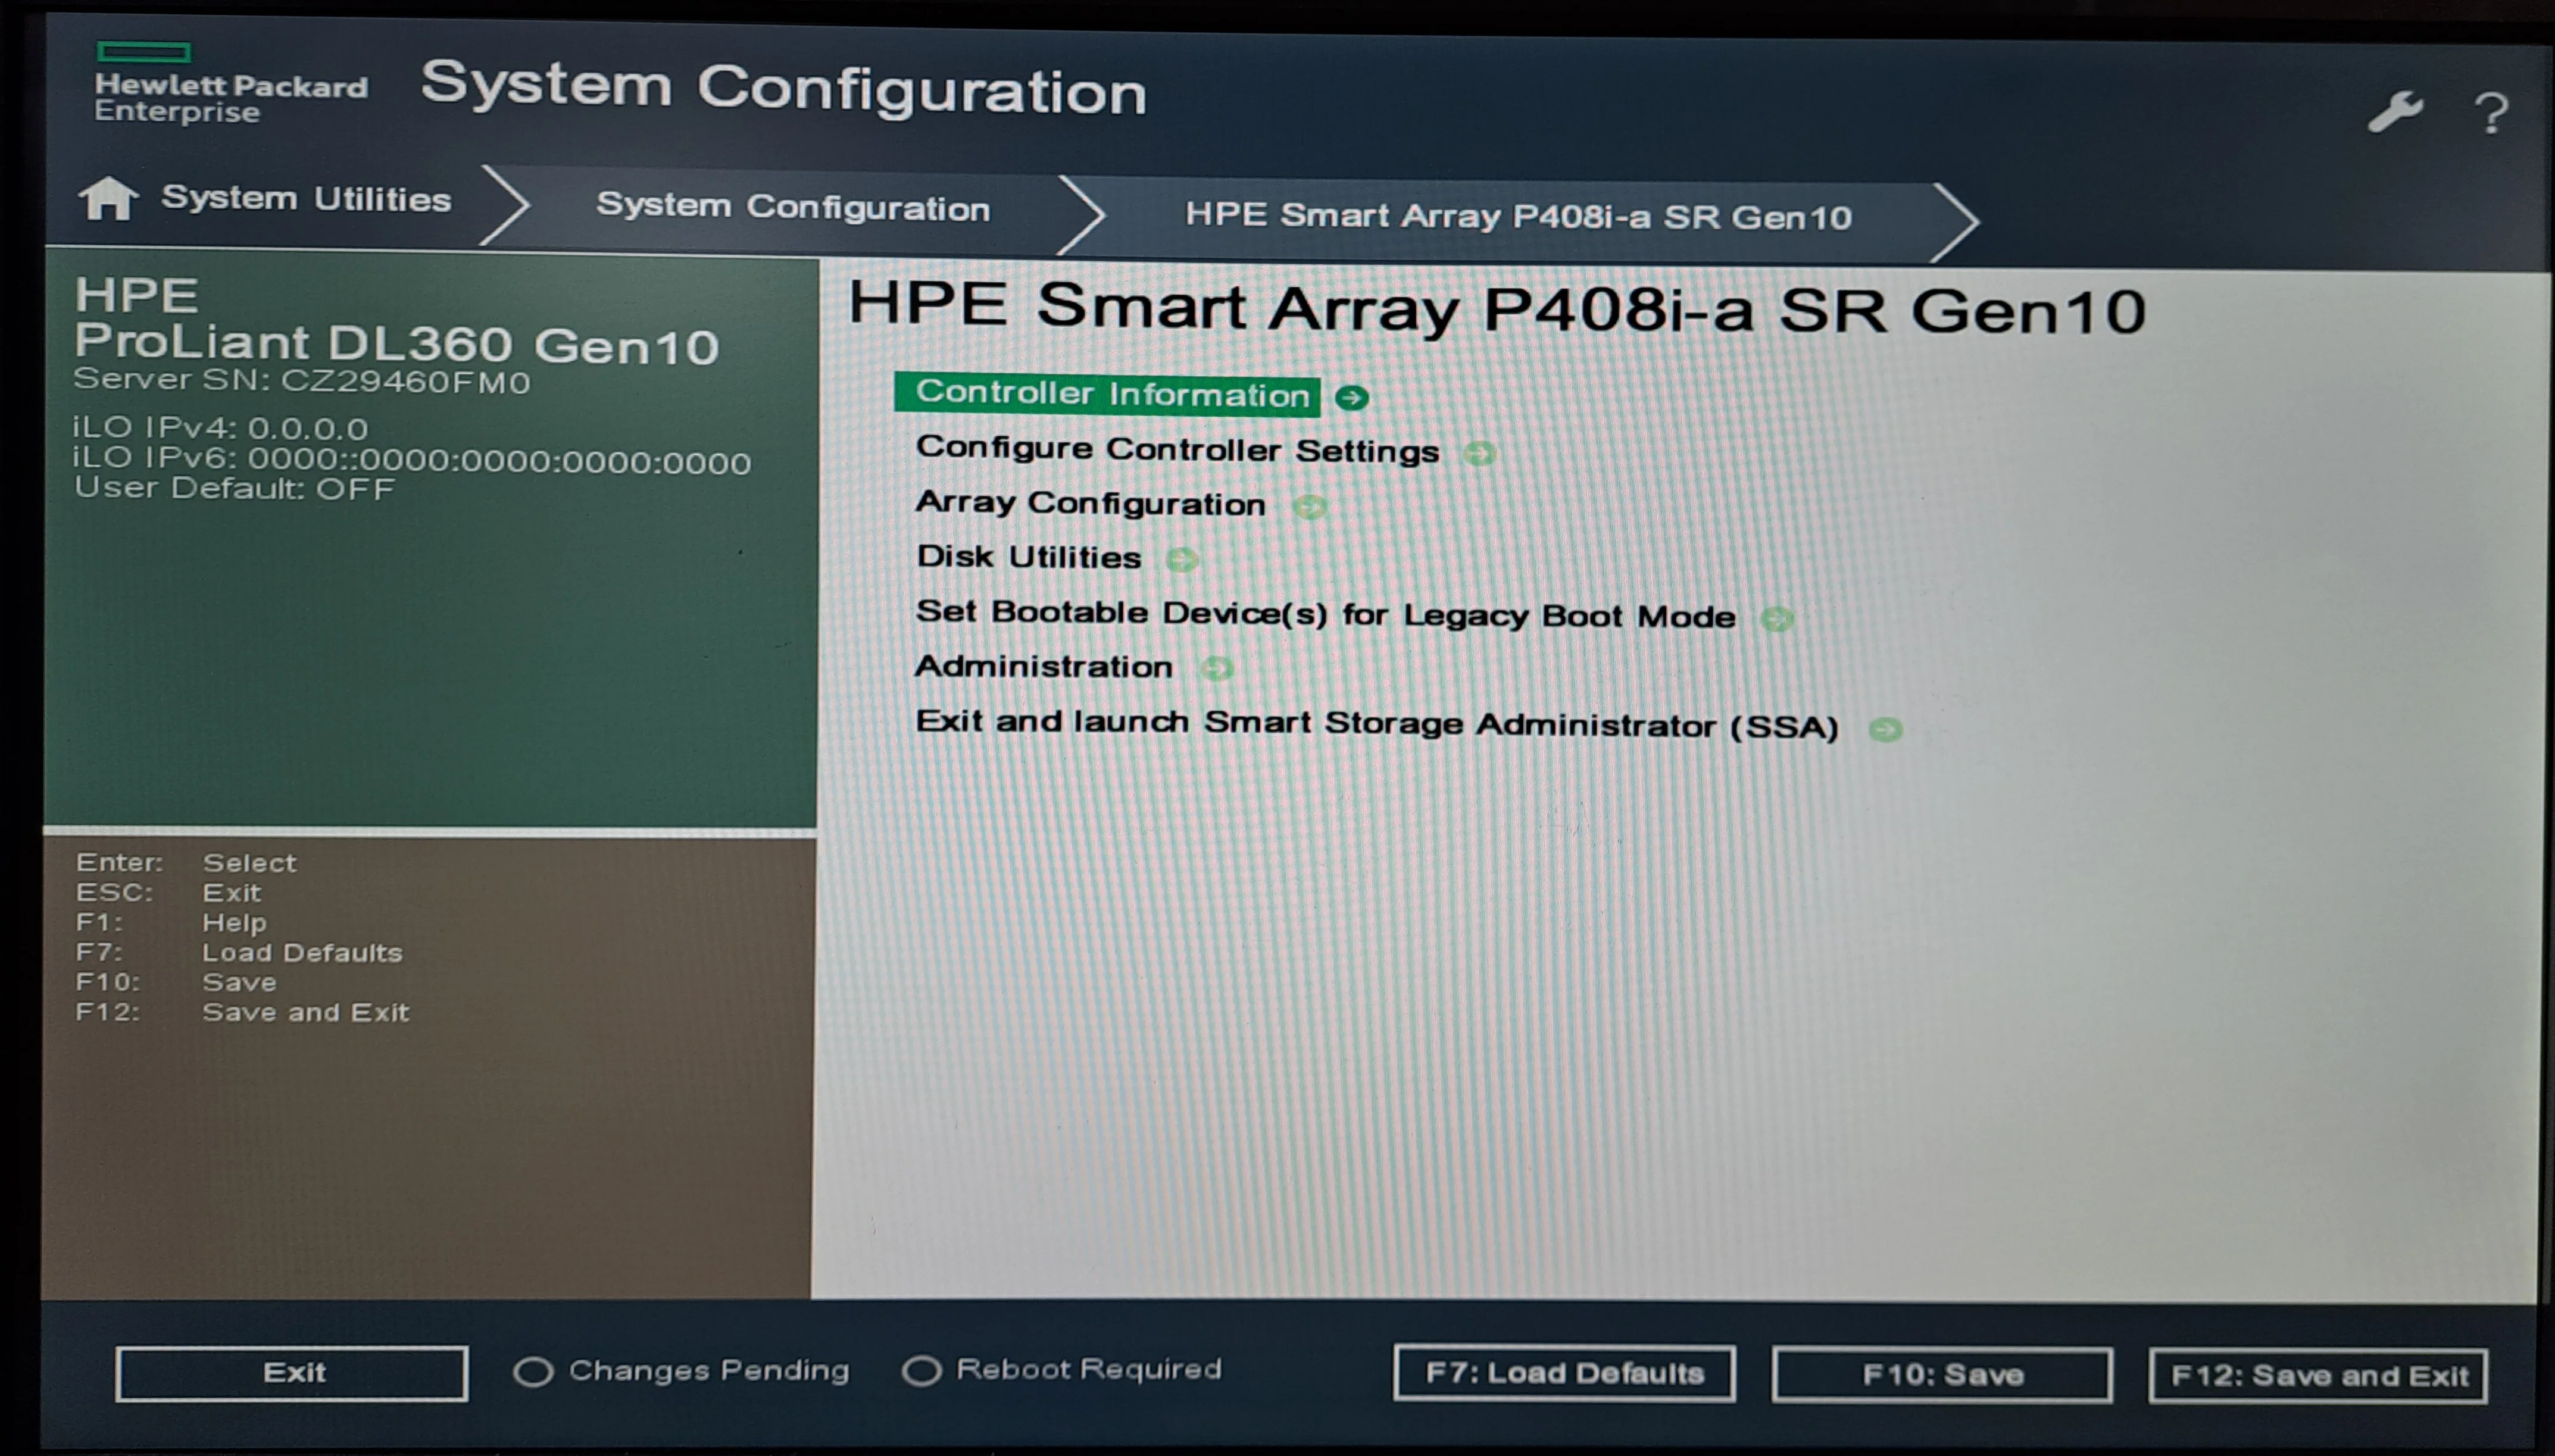
Task: Click the 'F1: Help' help line
Action: pos(171,922)
